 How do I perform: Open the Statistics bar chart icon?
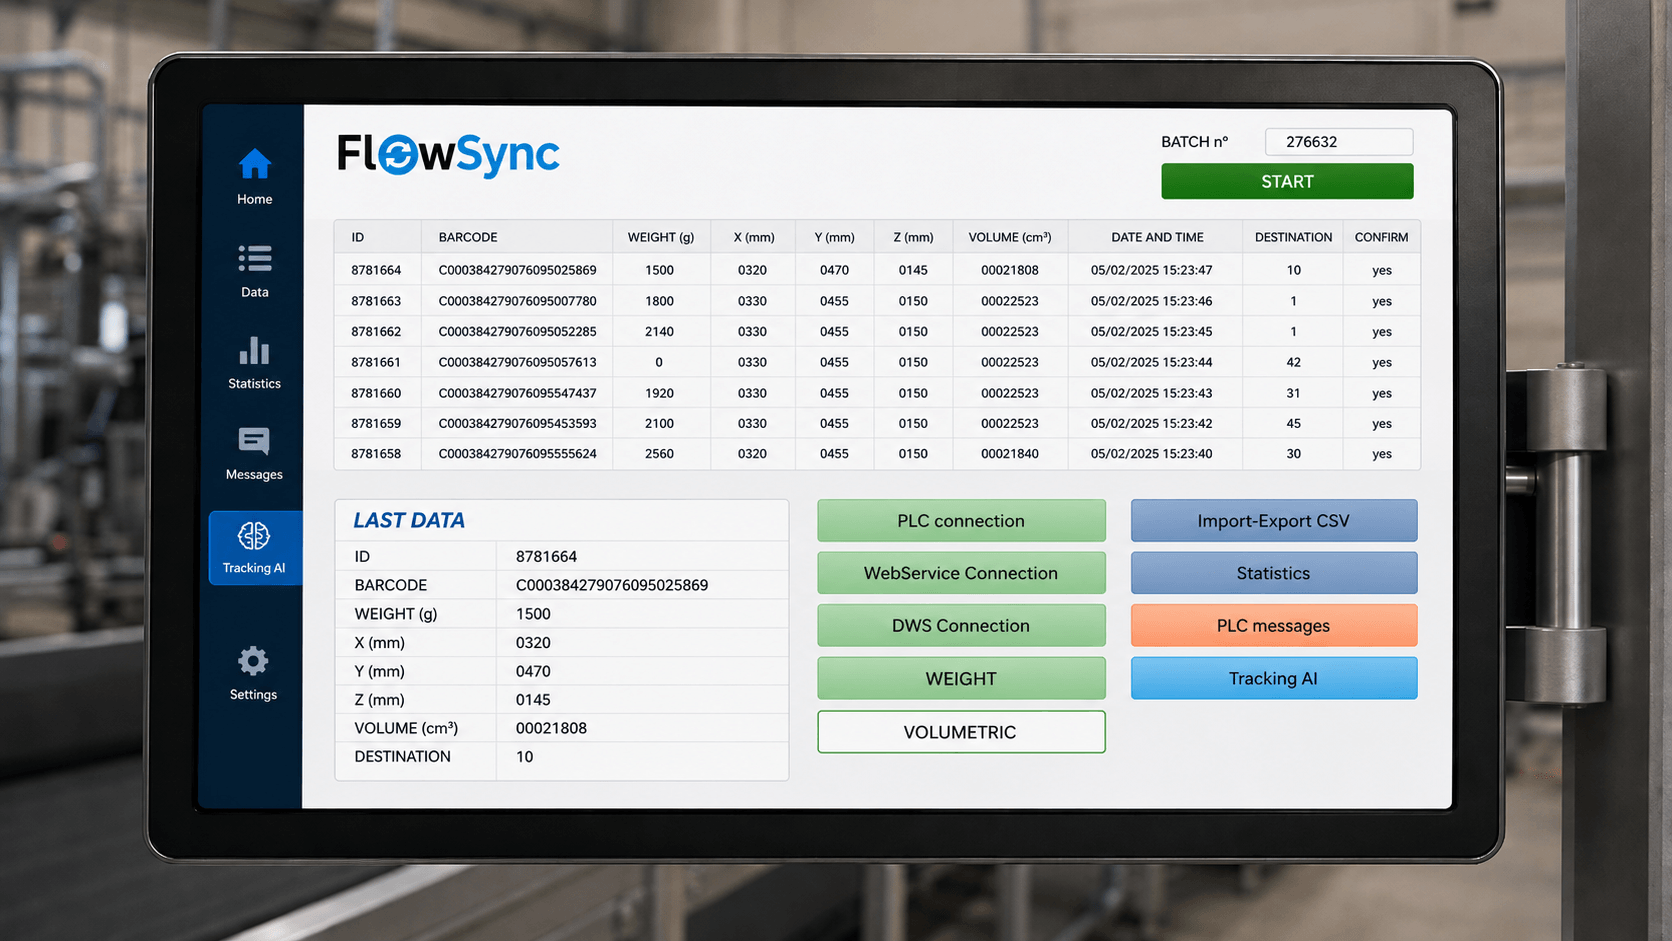(254, 350)
